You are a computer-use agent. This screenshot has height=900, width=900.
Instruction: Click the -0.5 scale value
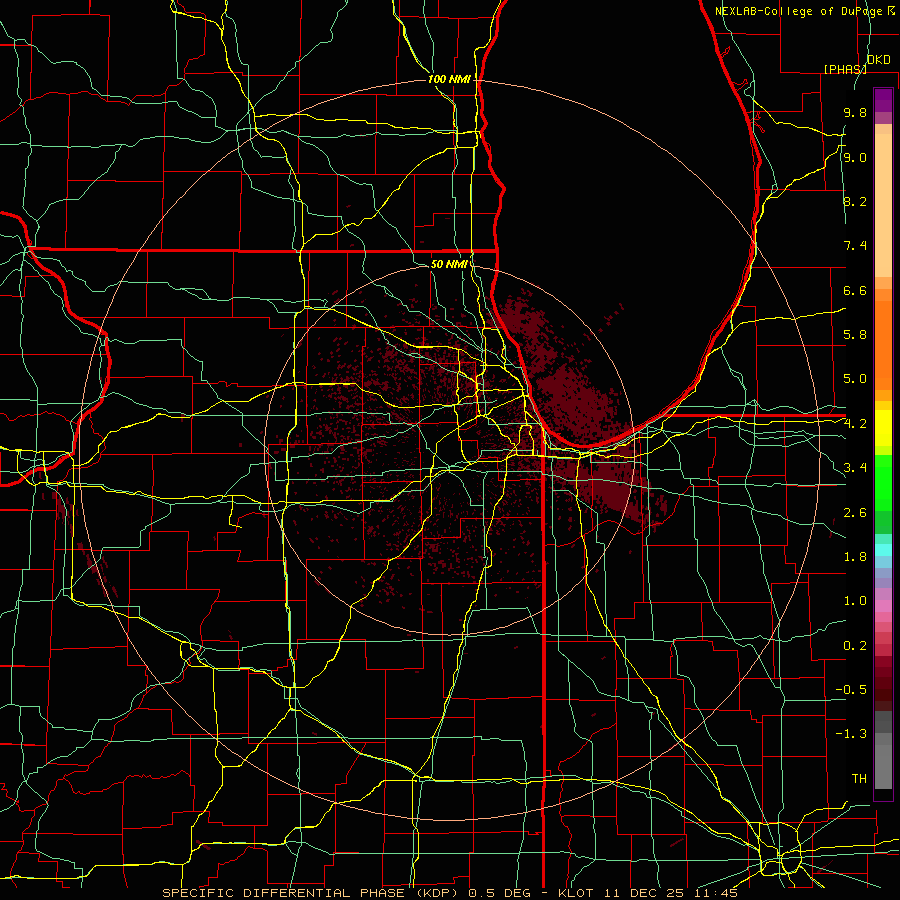point(851,690)
